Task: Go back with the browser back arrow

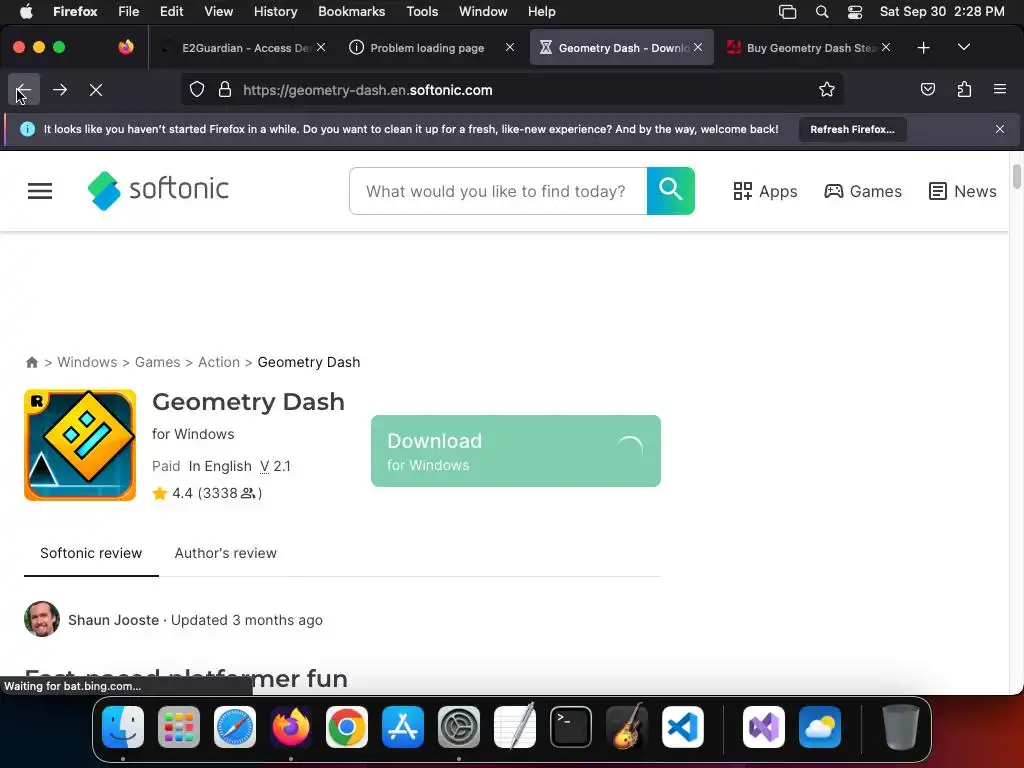Action: (x=24, y=89)
